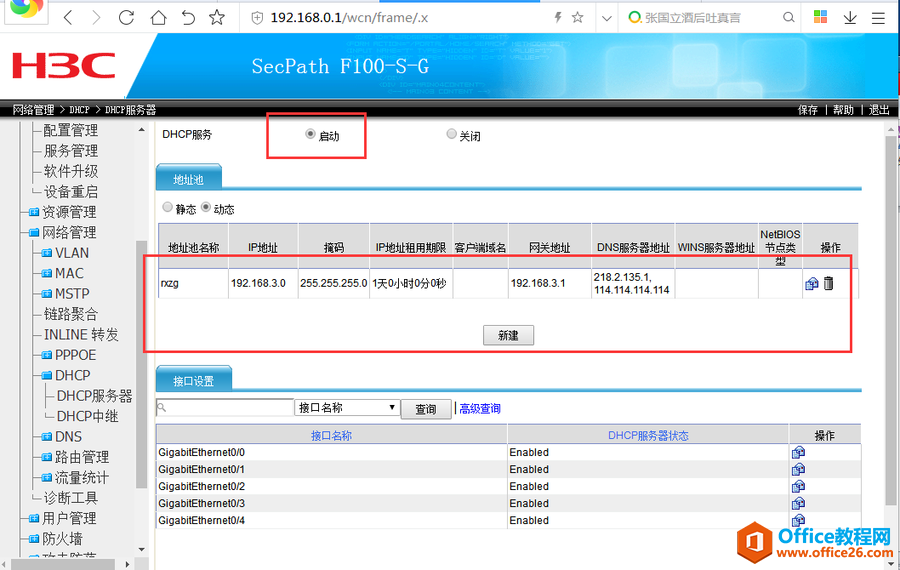
Task: Open the 接口名称 dropdown
Action: [x=347, y=408]
